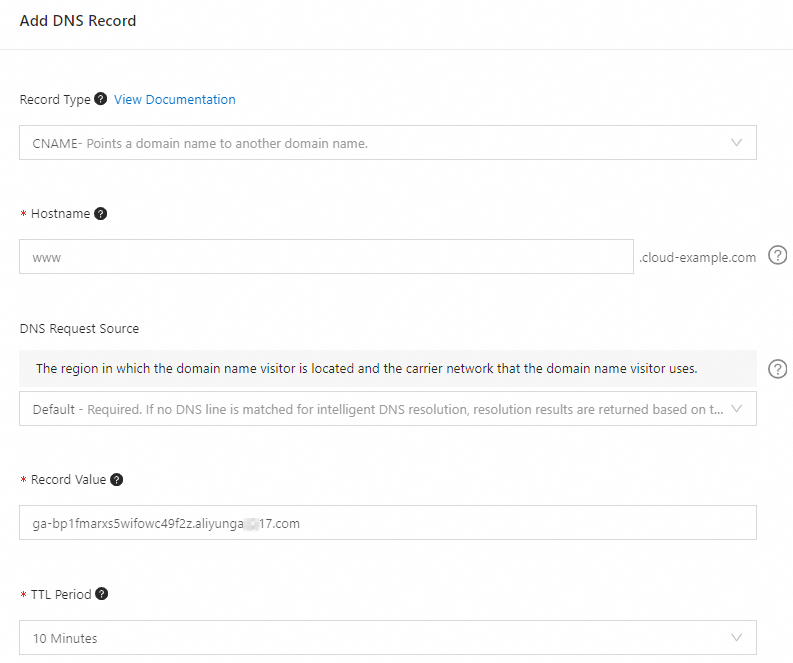
Task: Click the .cloud-example.com domain suffix text
Action: tap(698, 258)
